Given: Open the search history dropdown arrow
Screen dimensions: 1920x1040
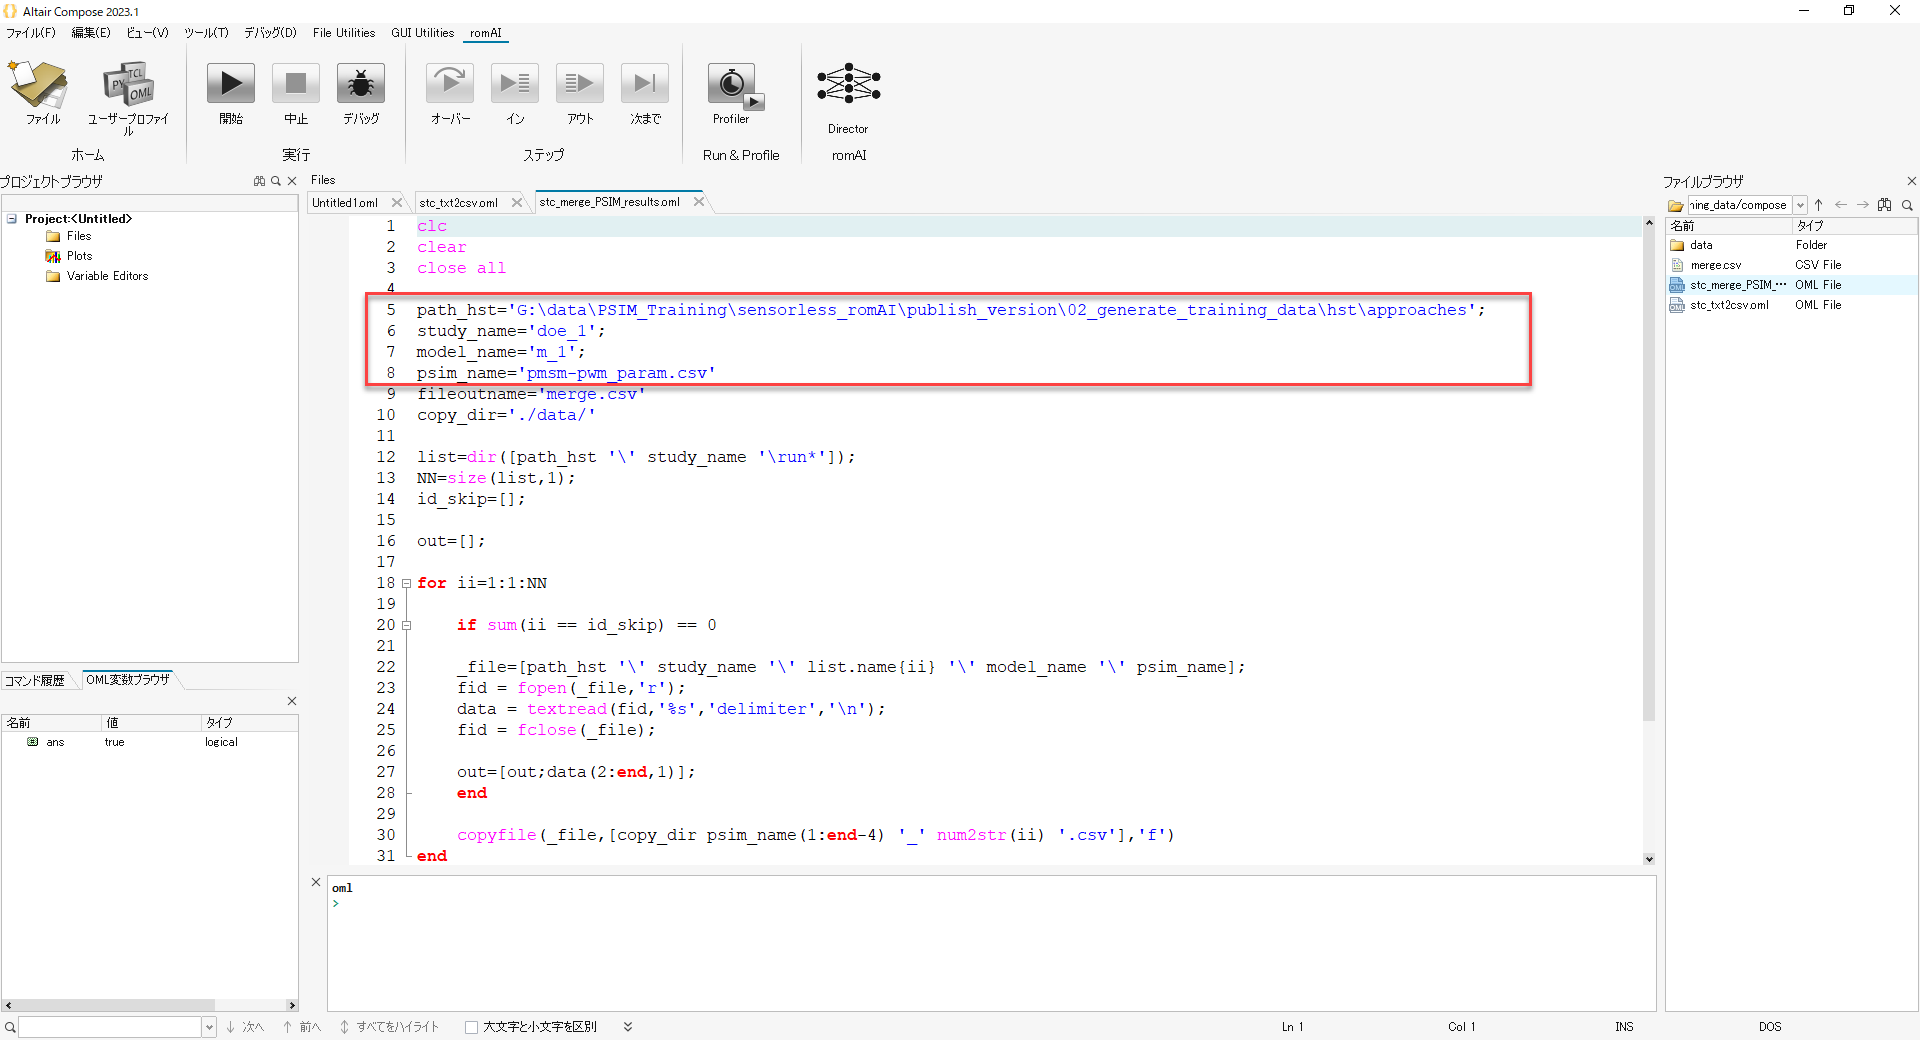Looking at the screenshot, I should point(209,1027).
